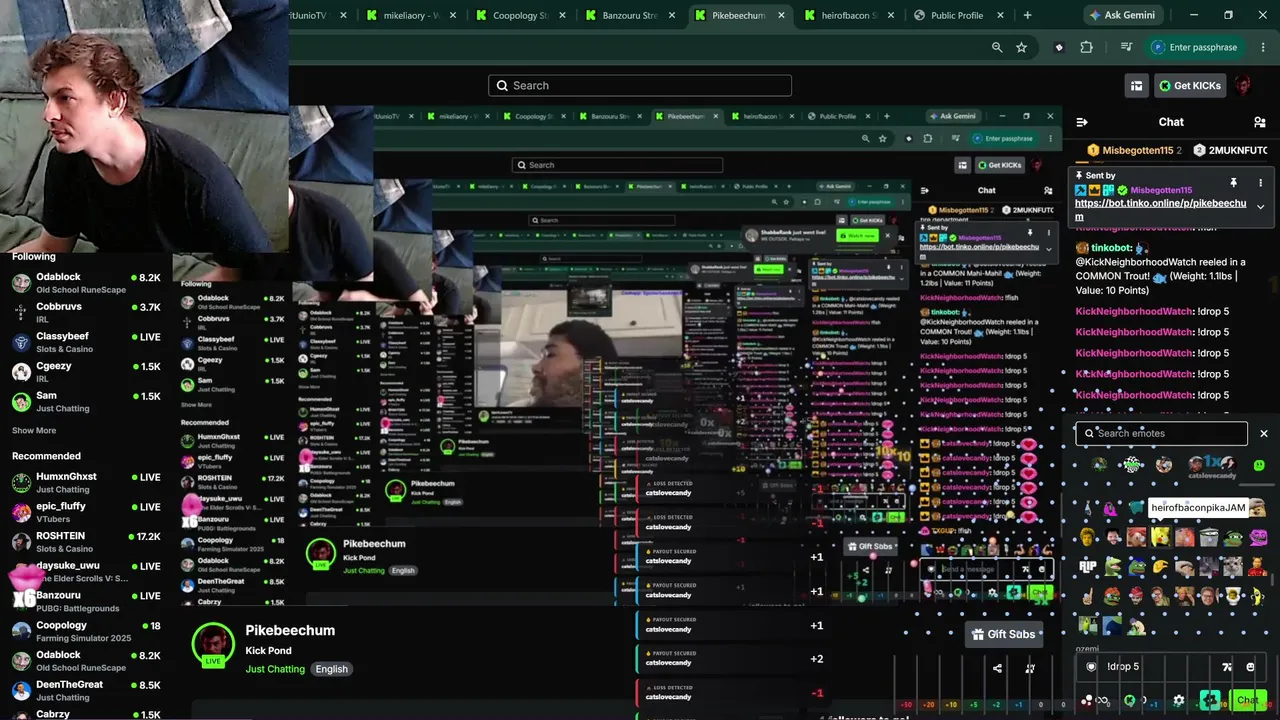
Task: Click the Enter passphrase profile button
Action: (x=1195, y=47)
